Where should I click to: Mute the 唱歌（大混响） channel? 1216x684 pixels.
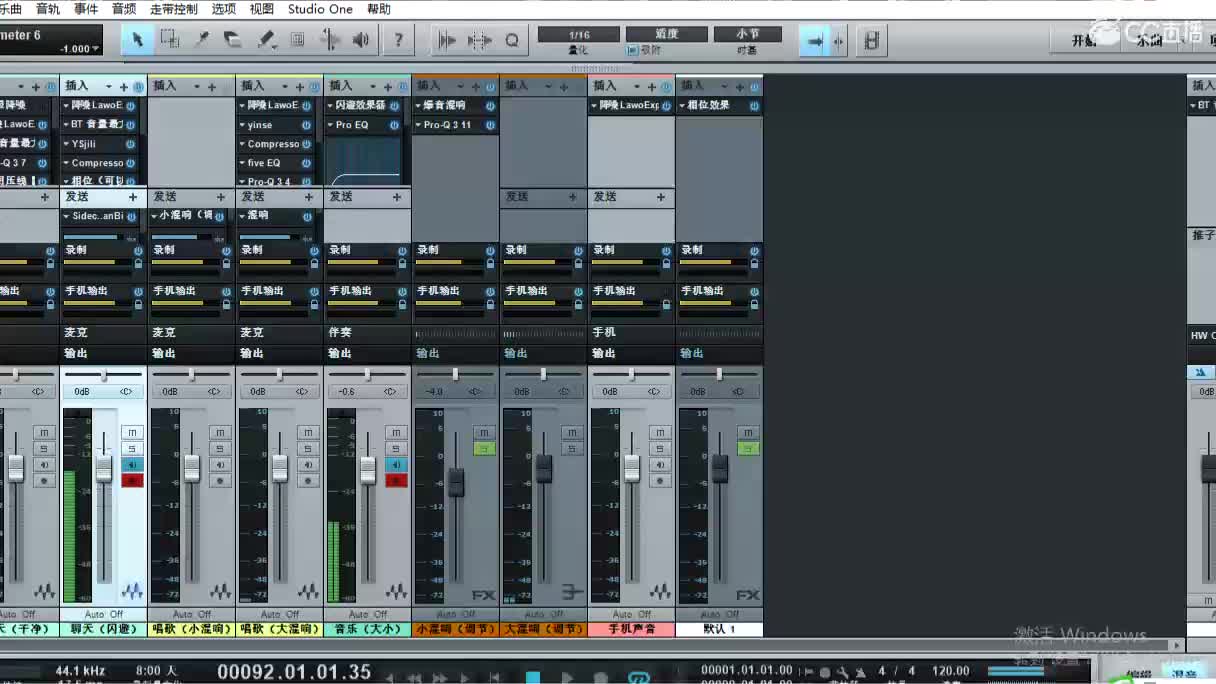coord(308,432)
